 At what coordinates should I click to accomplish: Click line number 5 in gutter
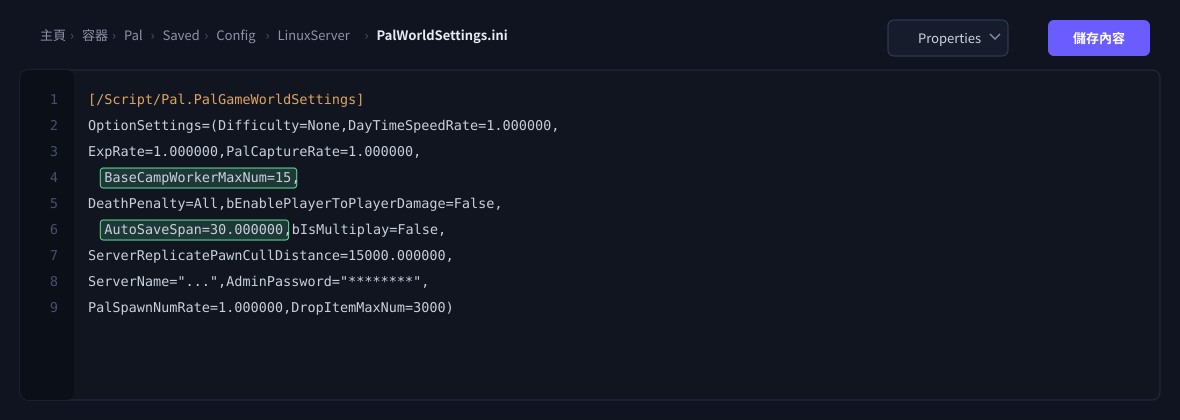pyautogui.click(x=53, y=203)
